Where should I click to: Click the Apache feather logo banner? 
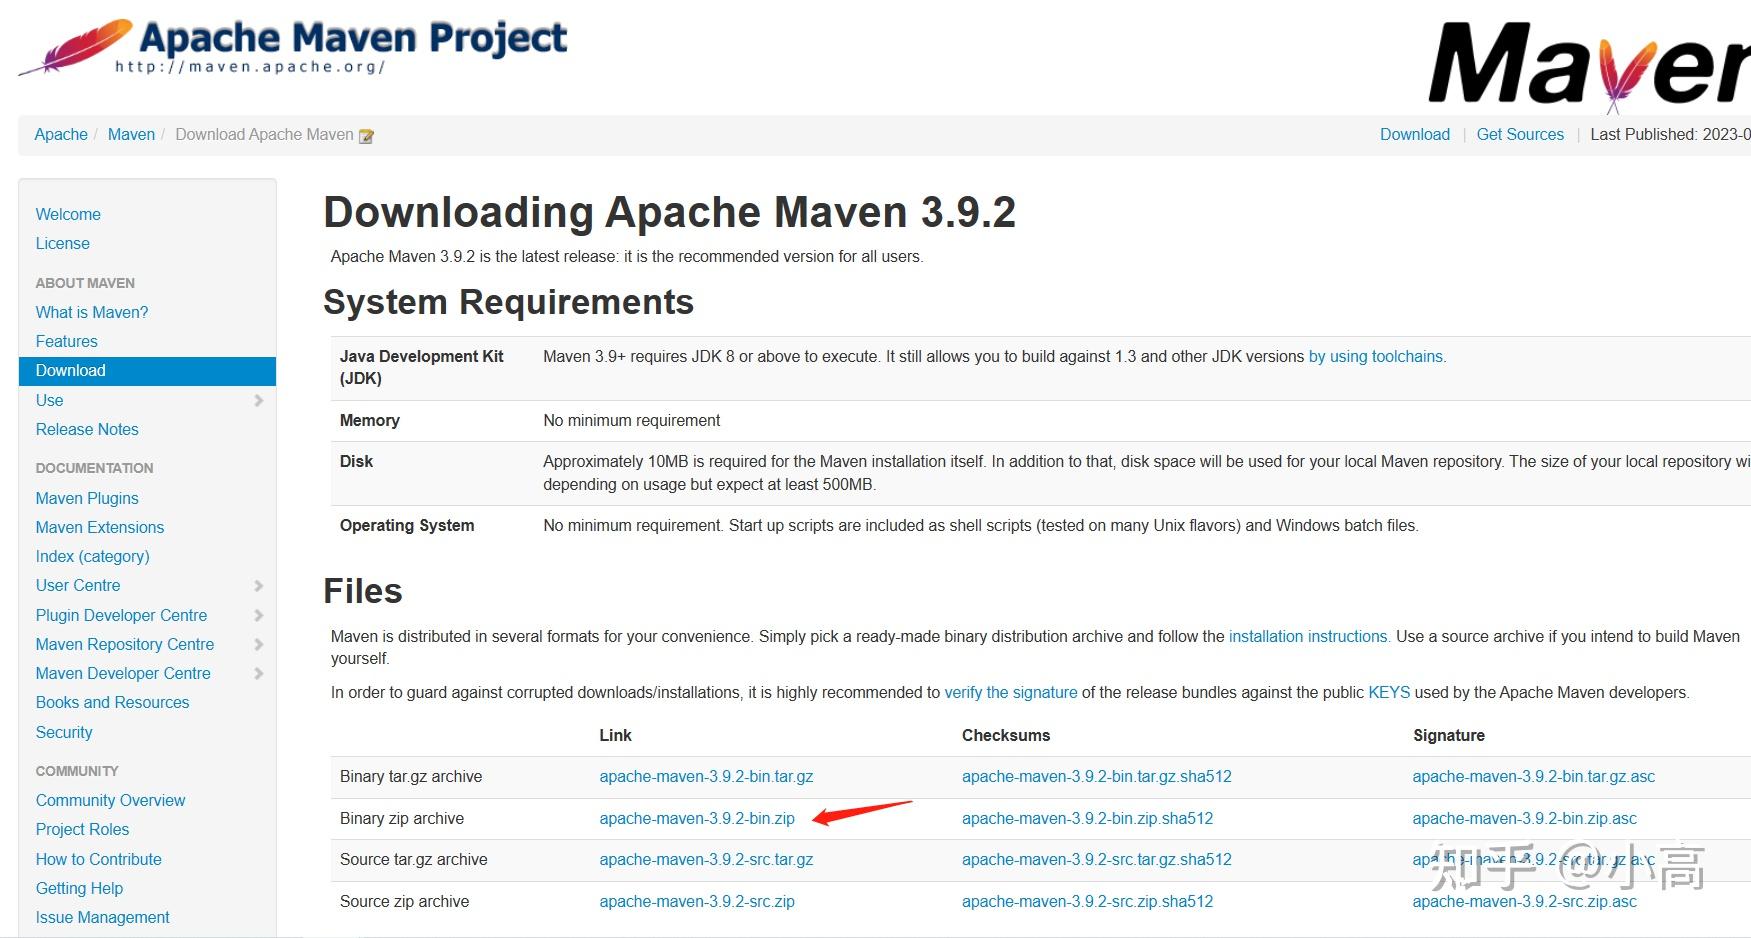(292, 46)
